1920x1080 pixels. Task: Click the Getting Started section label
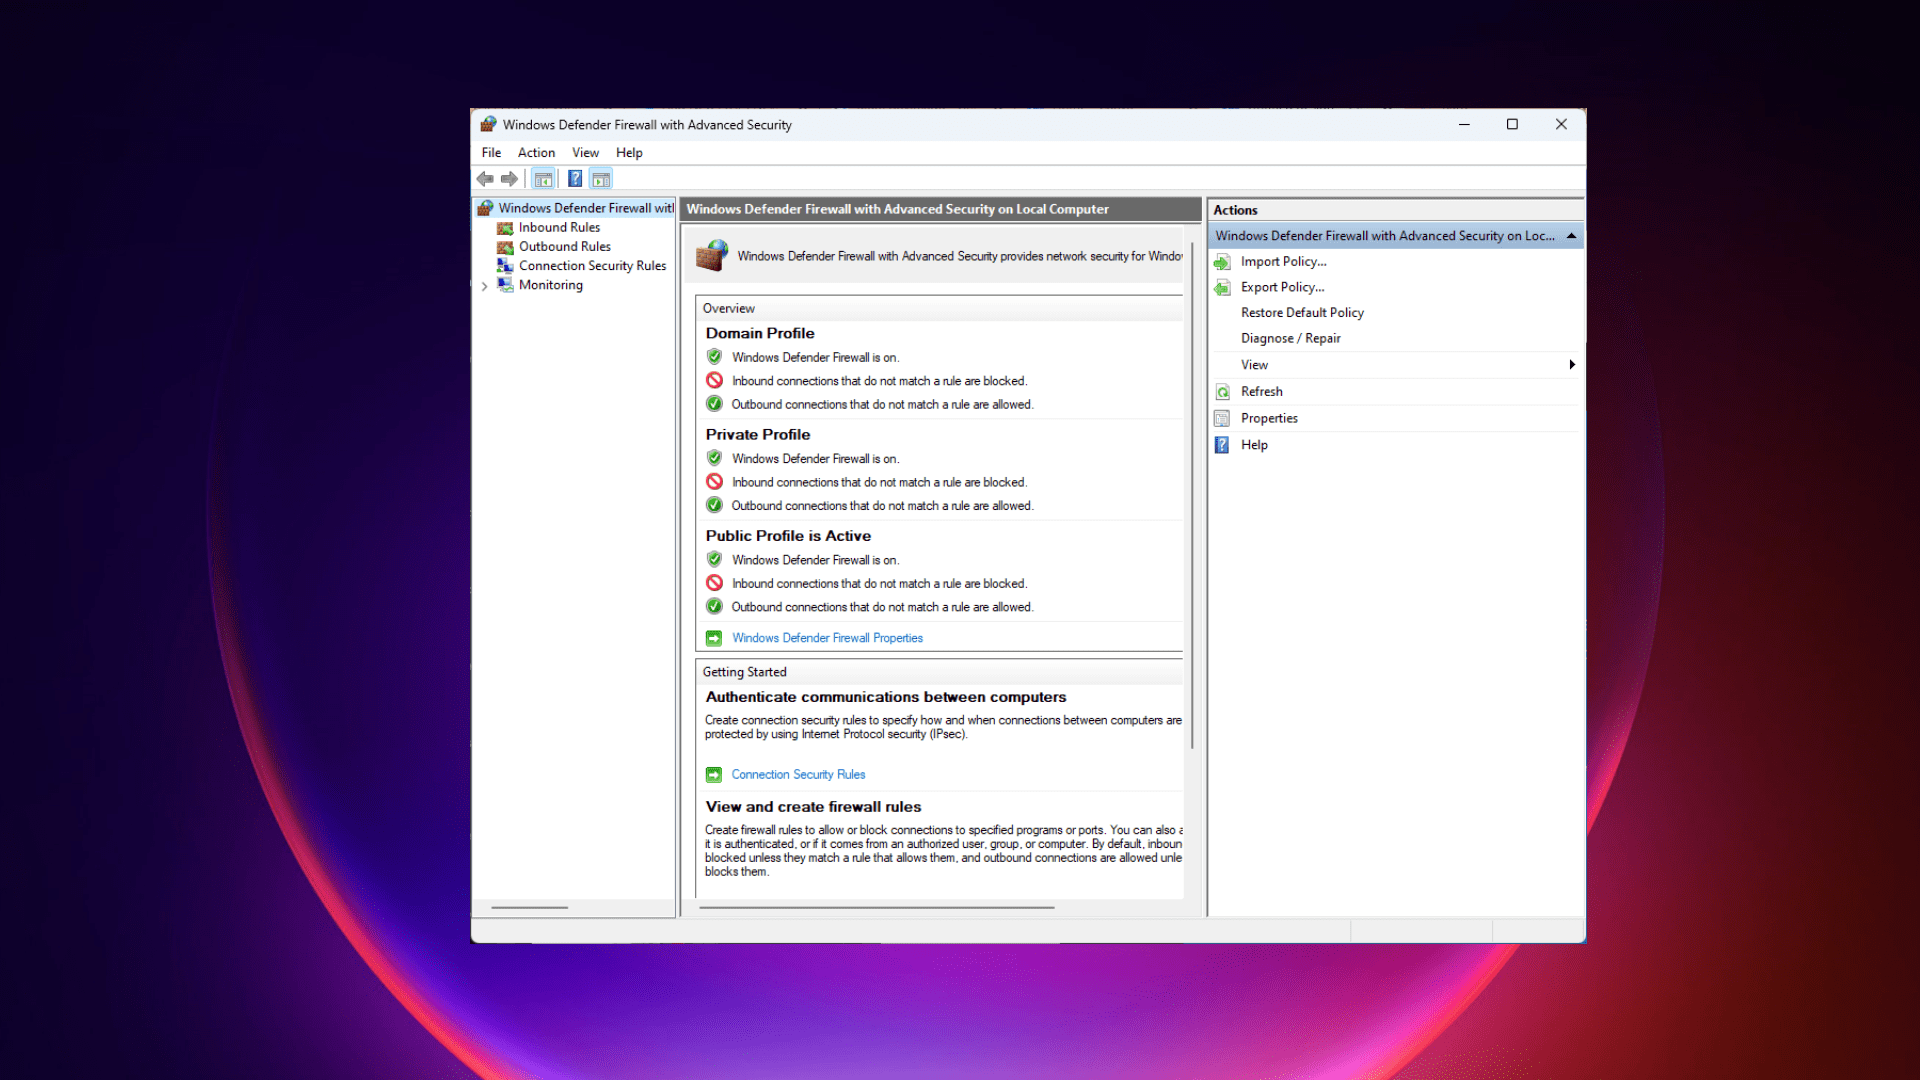pos(744,672)
